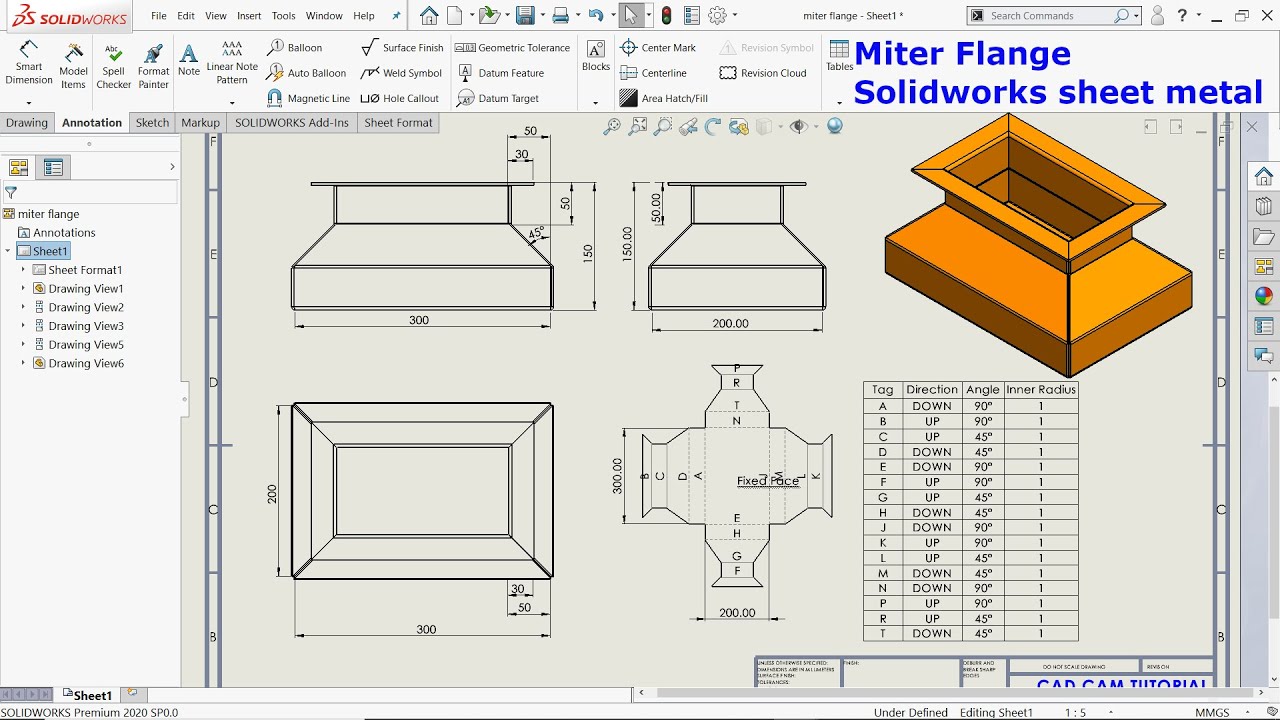Select the Sheet1 tab at bottom
The width and height of the screenshot is (1280, 720).
(87, 695)
